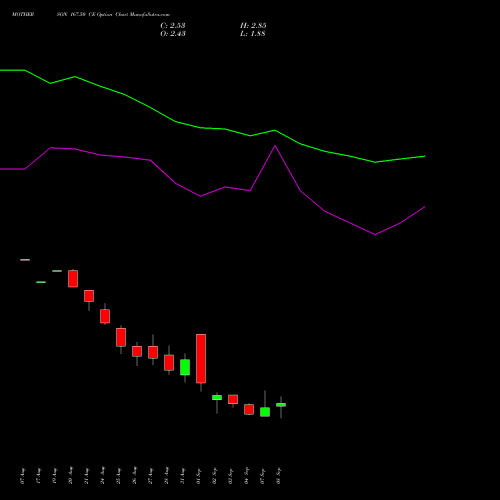This screenshot has height=500, width=500.
Task: Select the 20 Aug date label
Action: [x=70, y=476]
